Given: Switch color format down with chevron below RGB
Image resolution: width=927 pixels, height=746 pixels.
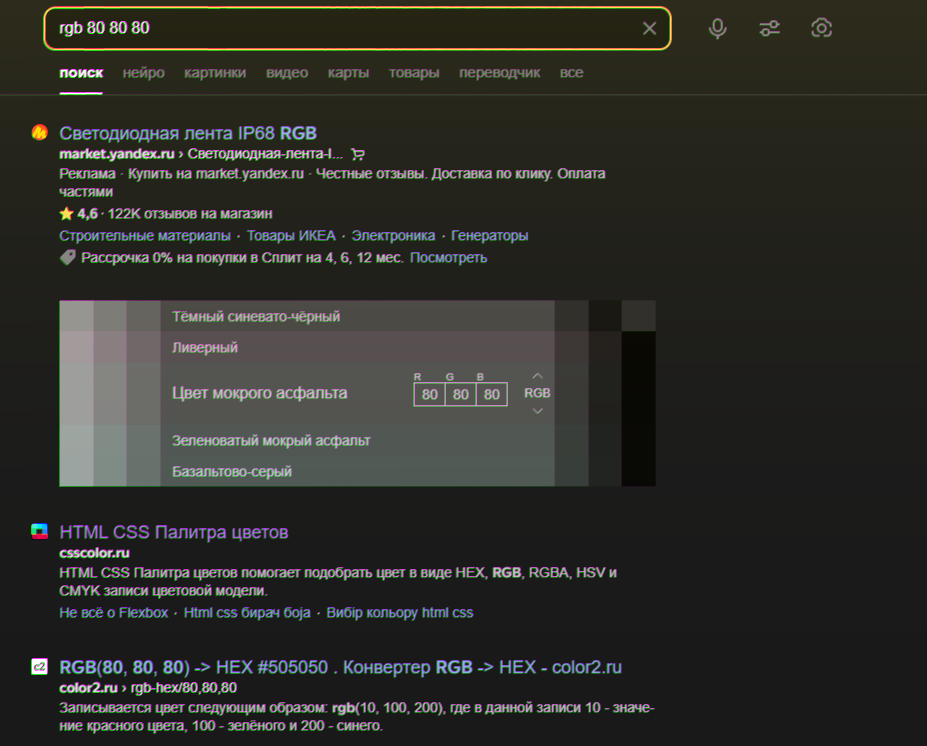Looking at the screenshot, I should [x=537, y=411].
